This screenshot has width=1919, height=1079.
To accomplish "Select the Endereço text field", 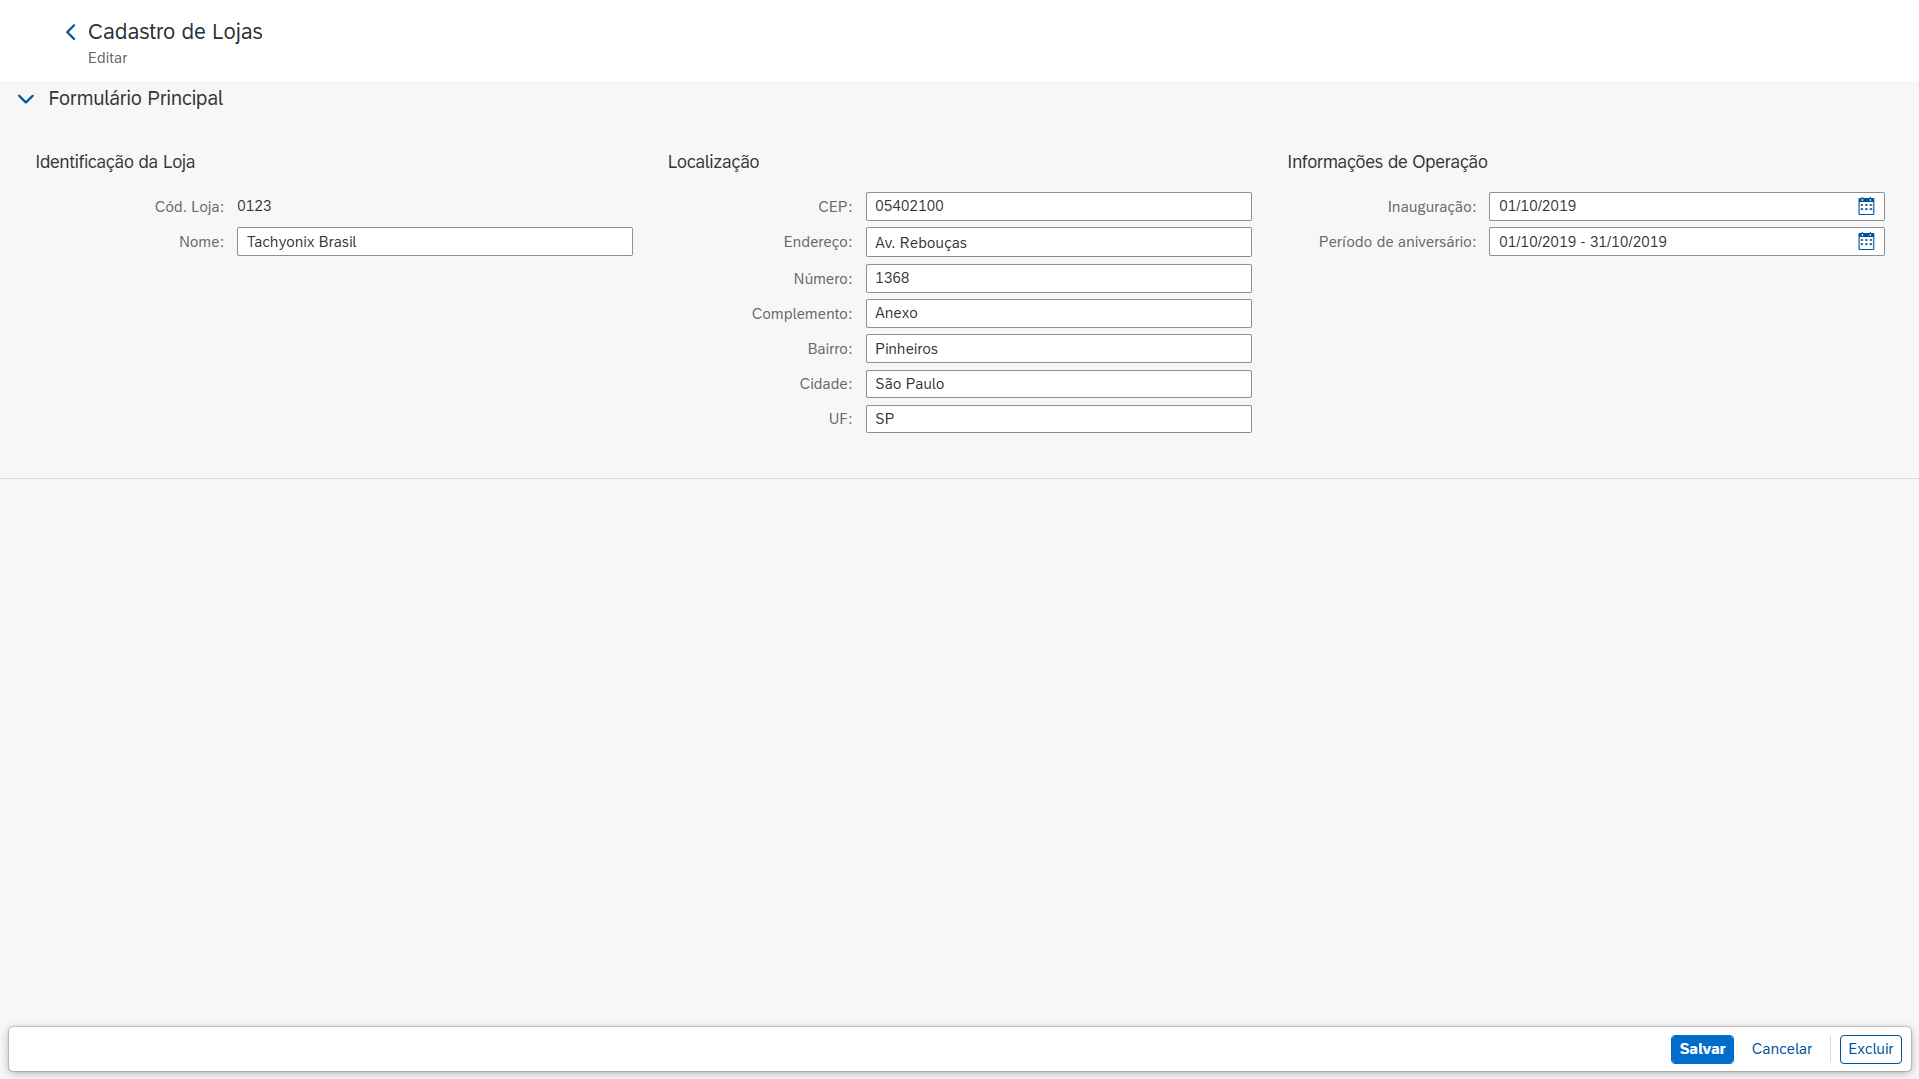I will pyautogui.click(x=1058, y=242).
